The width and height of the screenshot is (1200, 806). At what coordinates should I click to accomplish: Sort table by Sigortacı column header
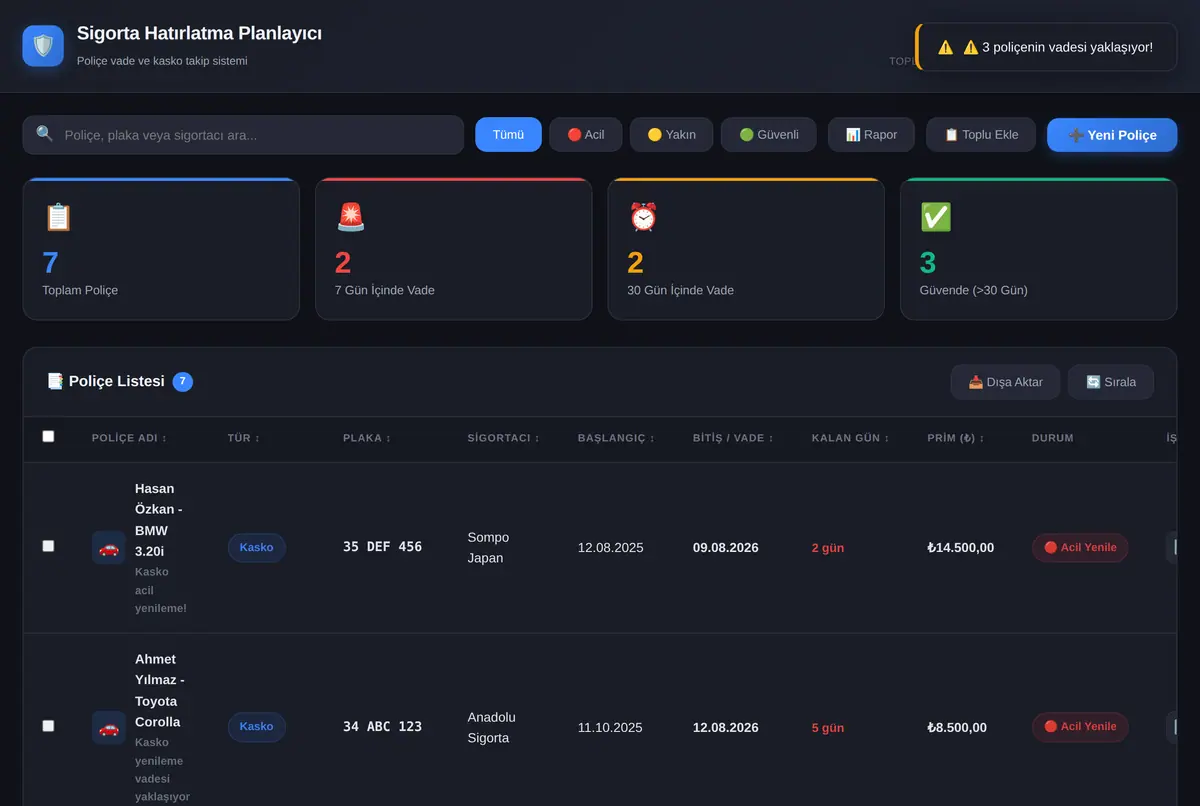click(x=503, y=438)
